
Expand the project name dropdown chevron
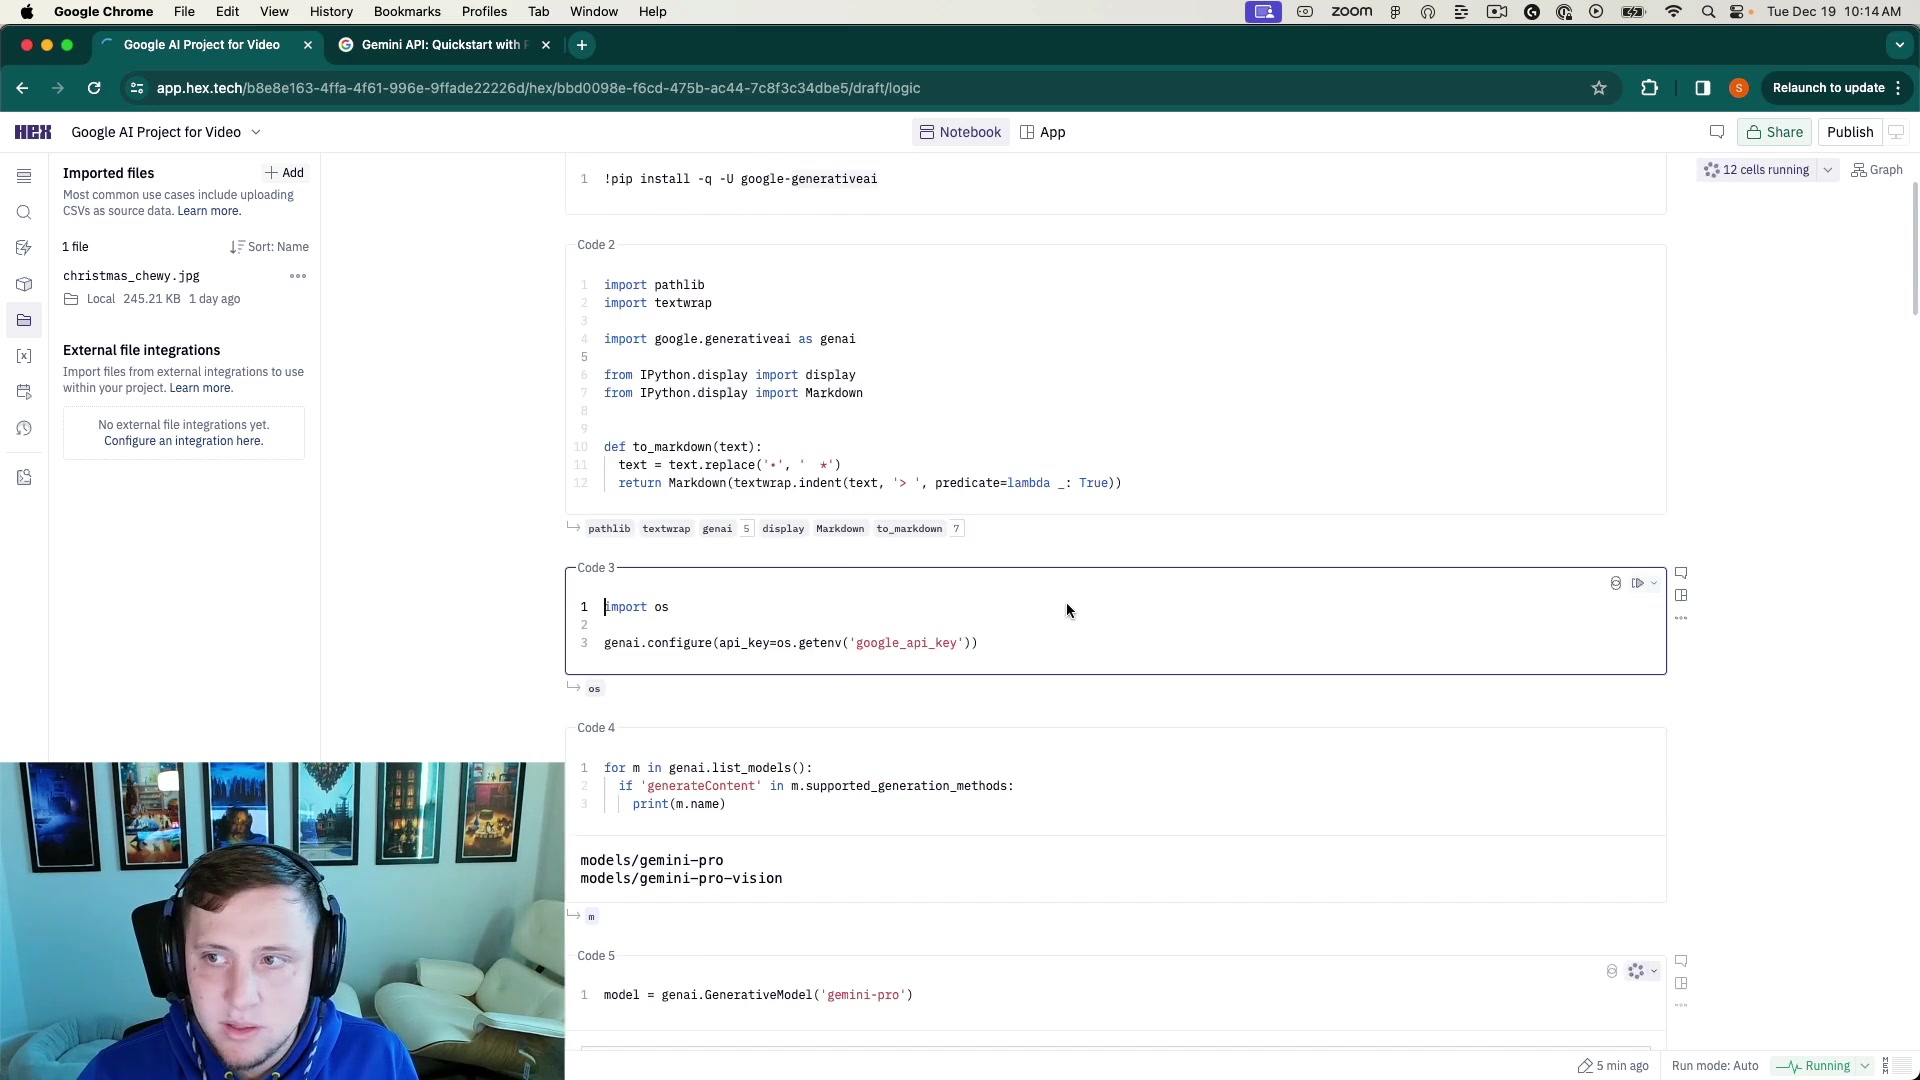[256, 132]
